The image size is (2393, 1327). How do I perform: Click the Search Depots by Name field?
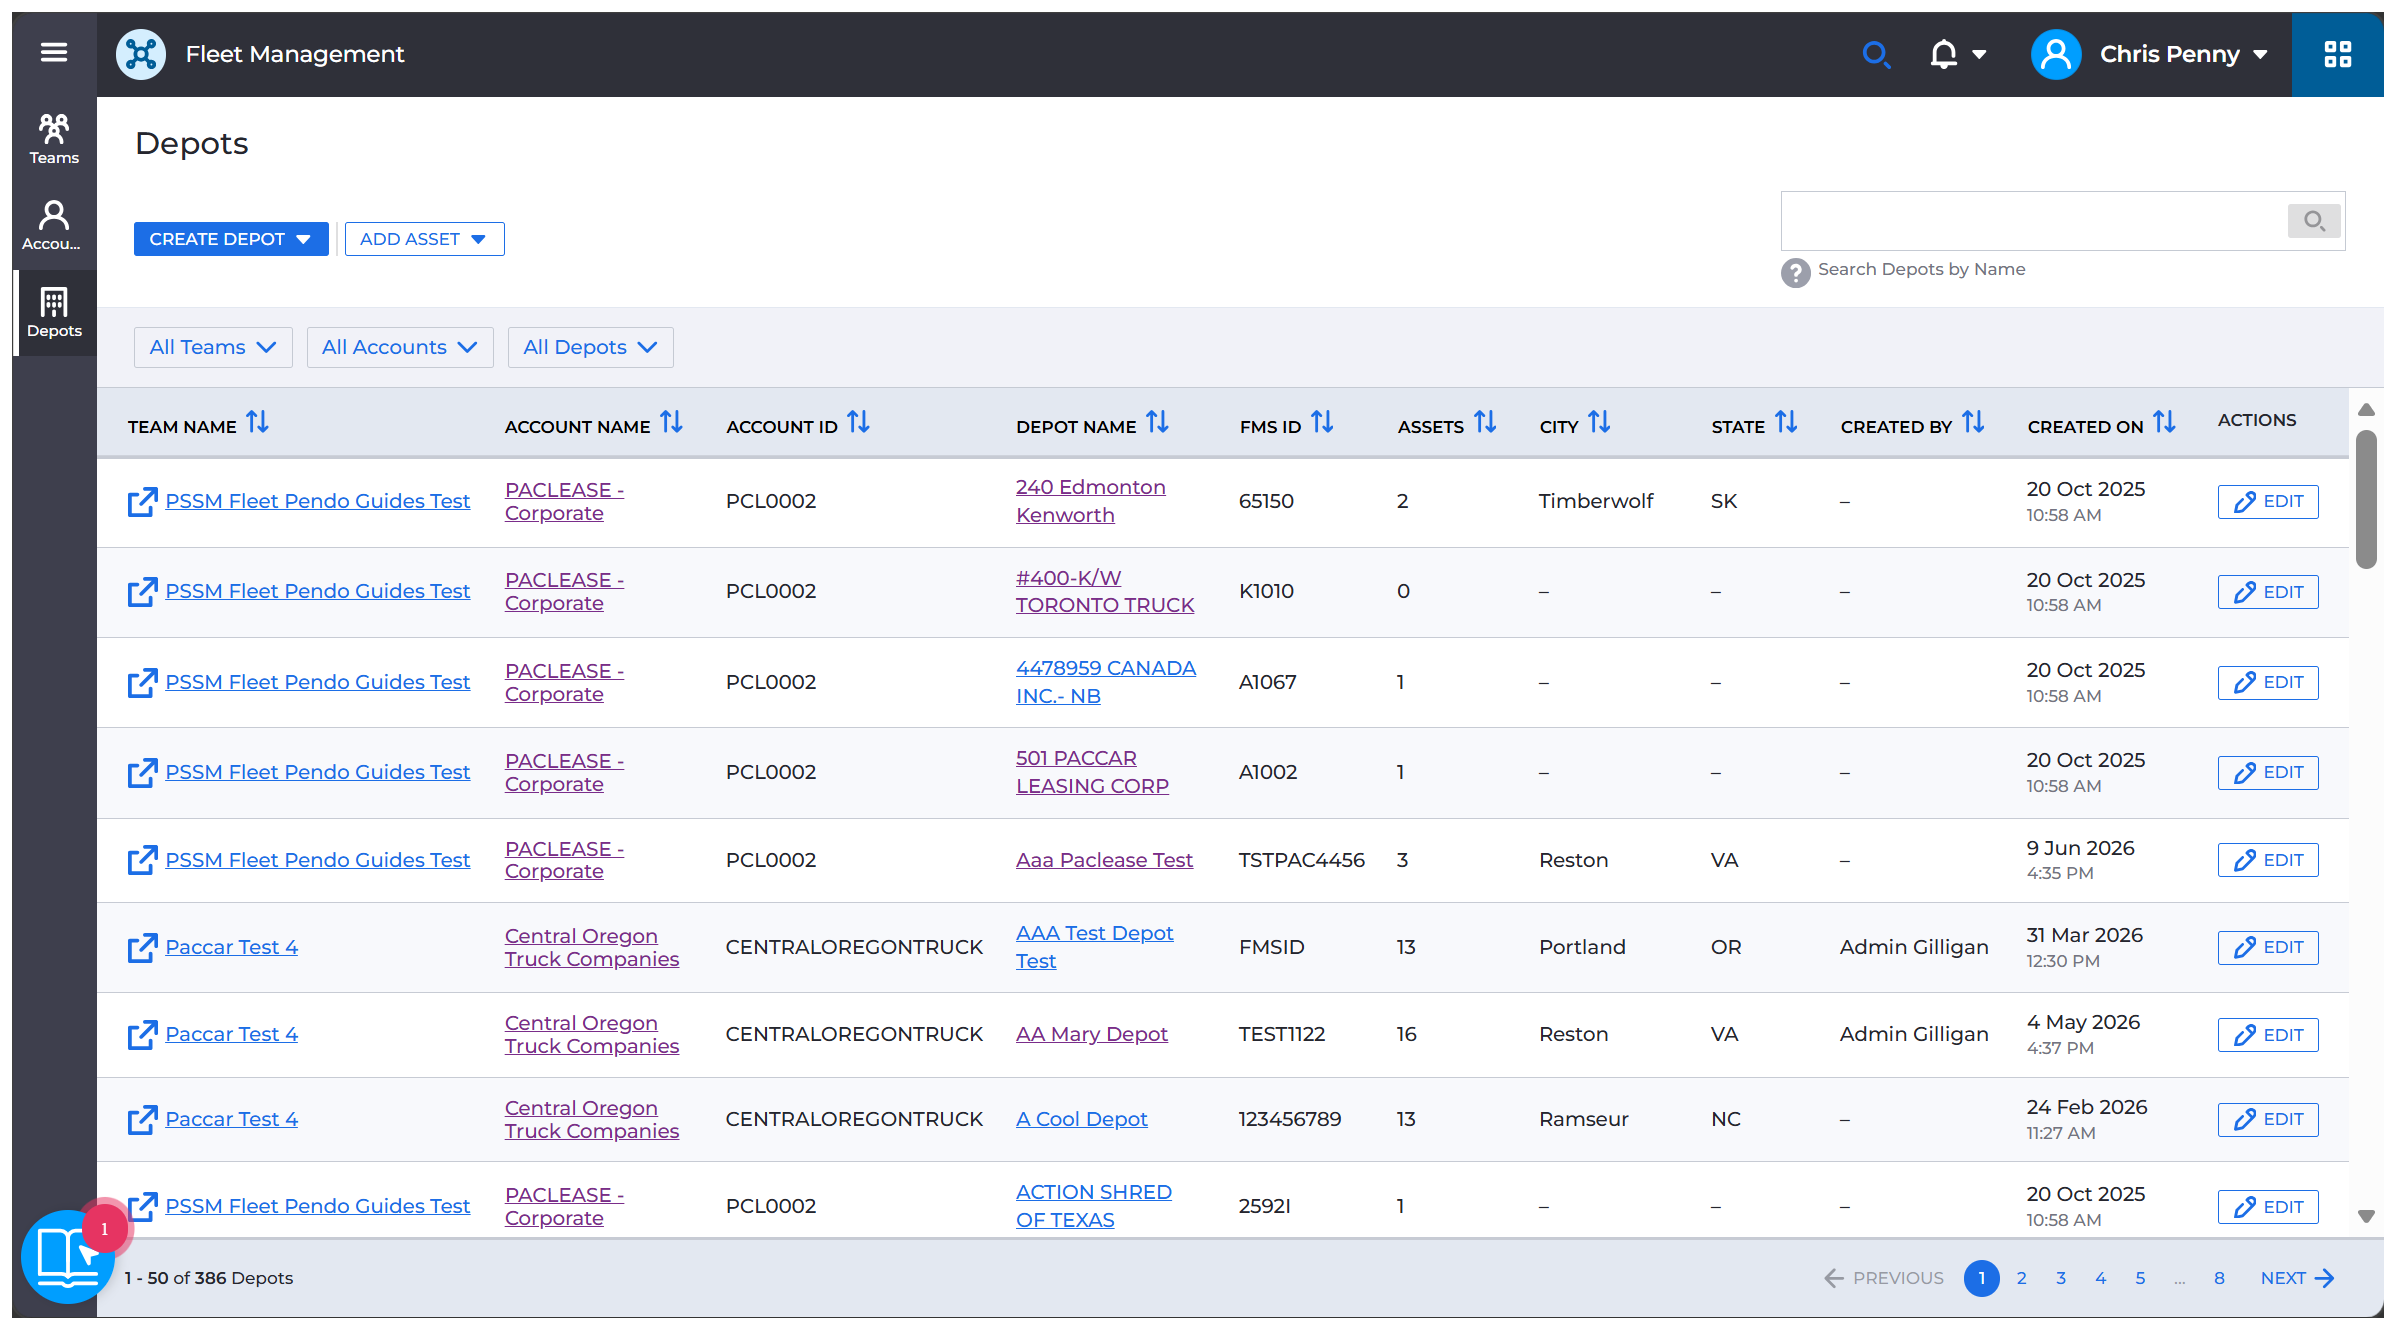(x=2033, y=221)
